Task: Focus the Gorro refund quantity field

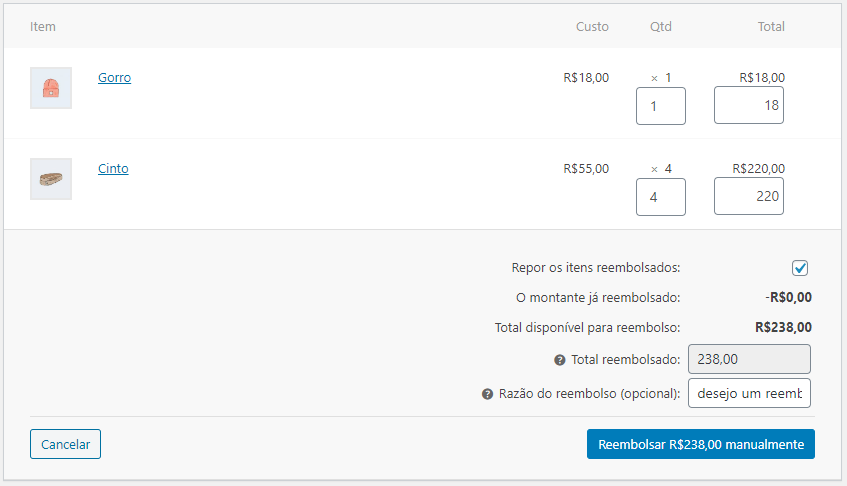Action: pos(660,106)
